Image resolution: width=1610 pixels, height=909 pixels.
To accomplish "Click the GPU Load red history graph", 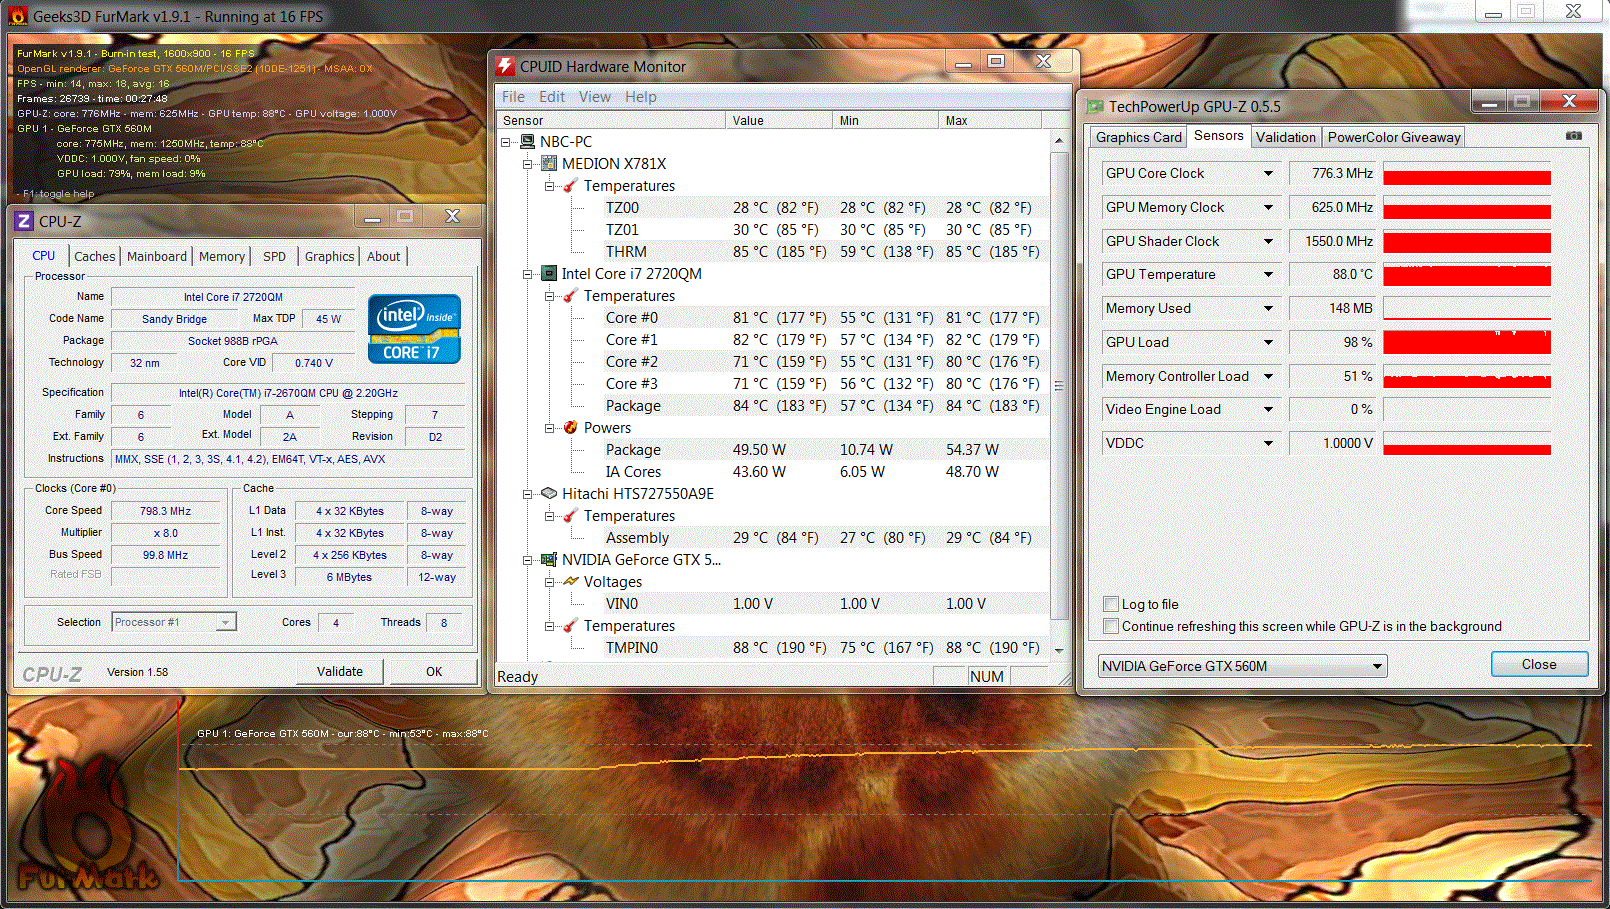I will point(1467,343).
